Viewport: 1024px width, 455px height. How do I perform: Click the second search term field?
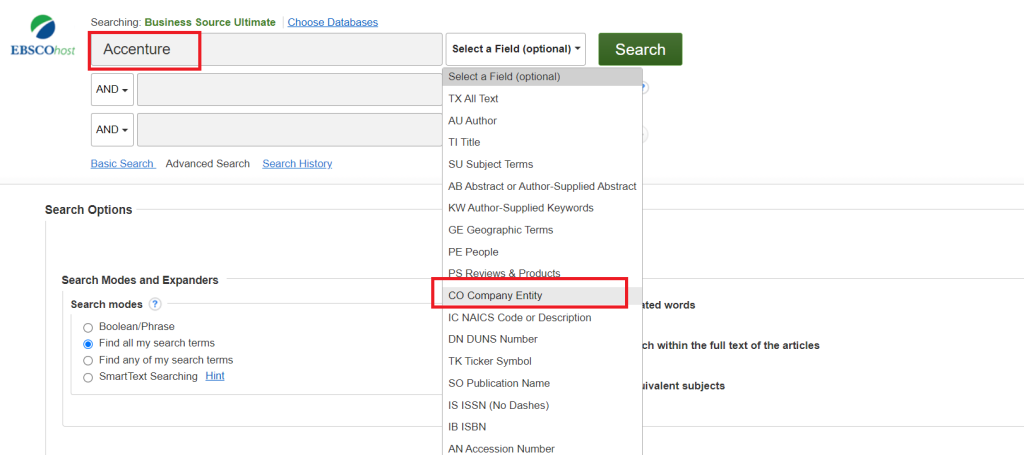290,89
